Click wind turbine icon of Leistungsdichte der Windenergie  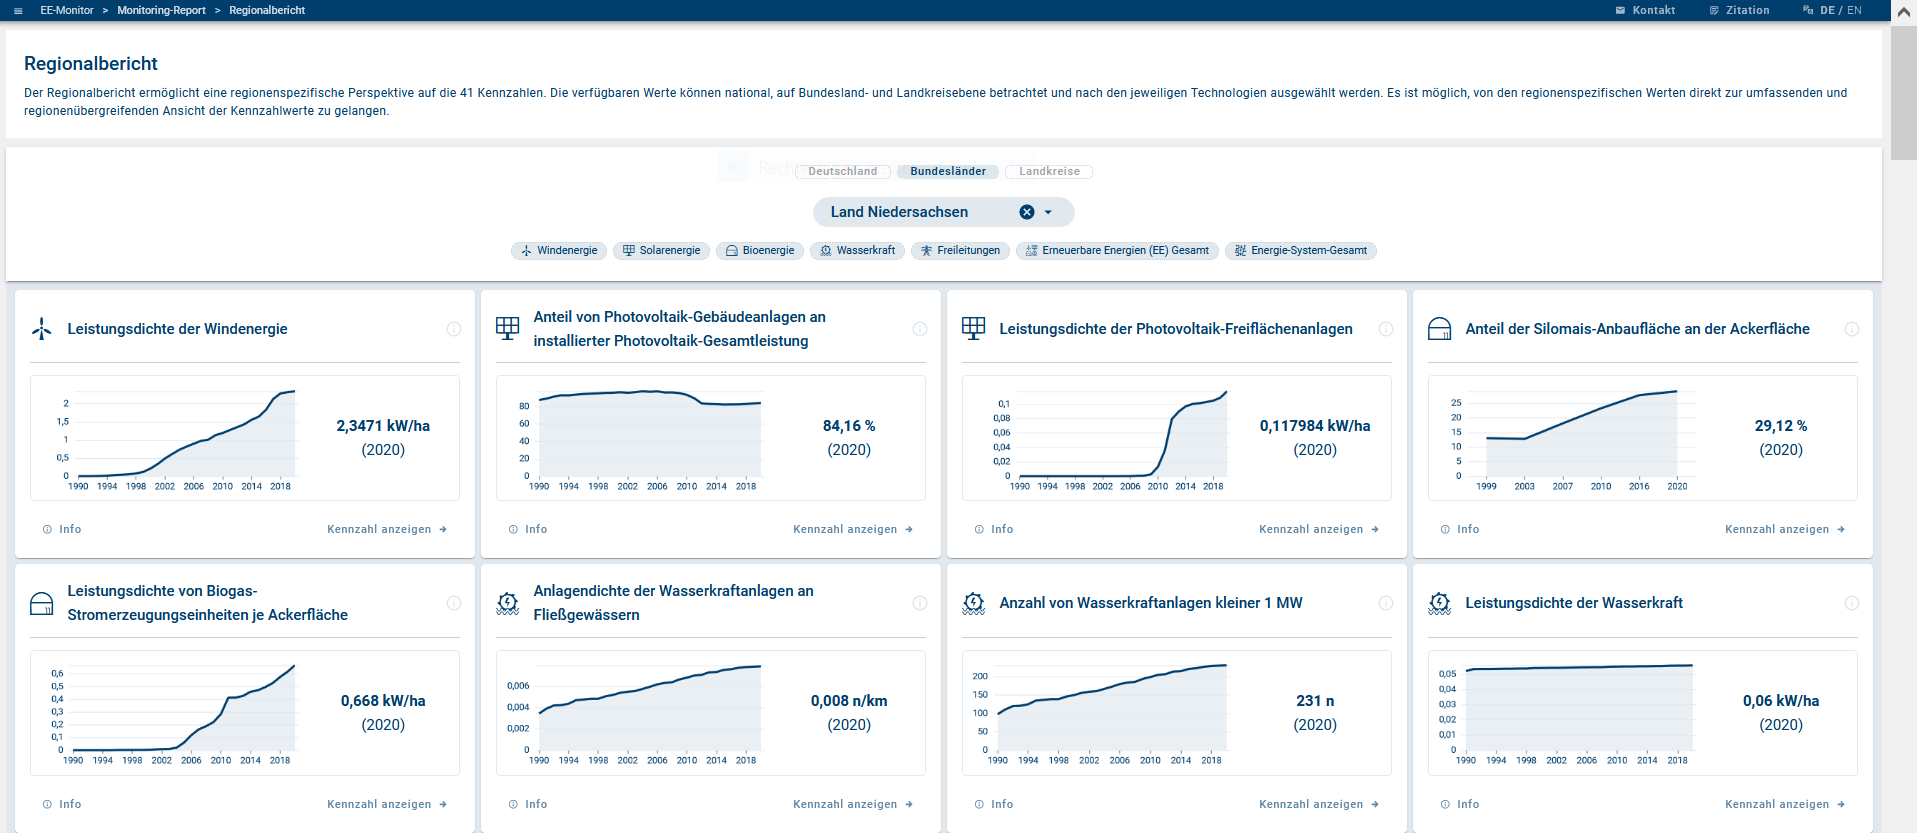coord(42,329)
